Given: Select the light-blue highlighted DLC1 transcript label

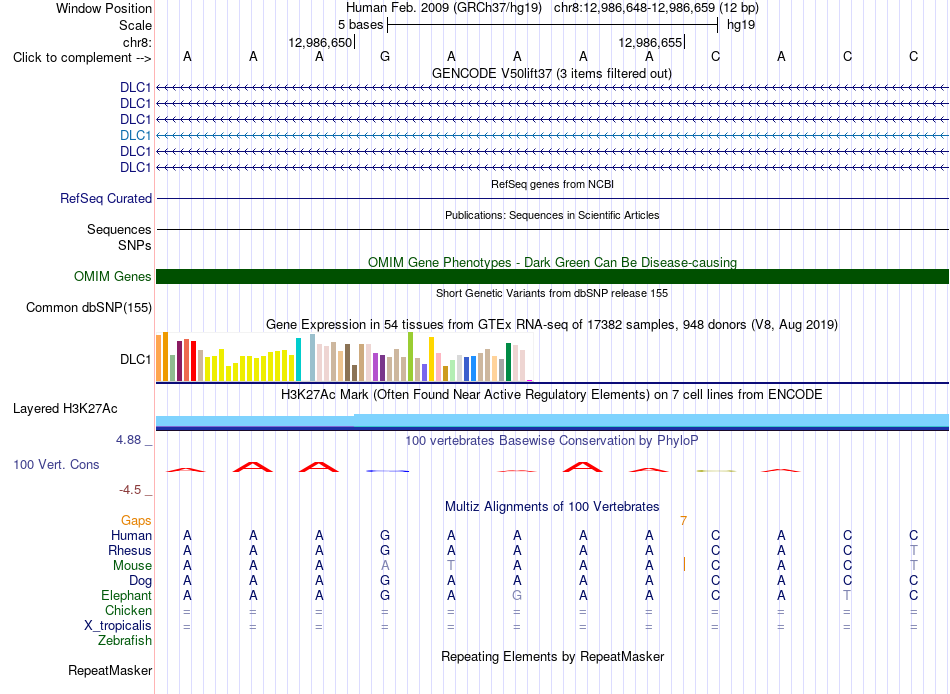Looking at the screenshot, I should click(x=135, y=135).
